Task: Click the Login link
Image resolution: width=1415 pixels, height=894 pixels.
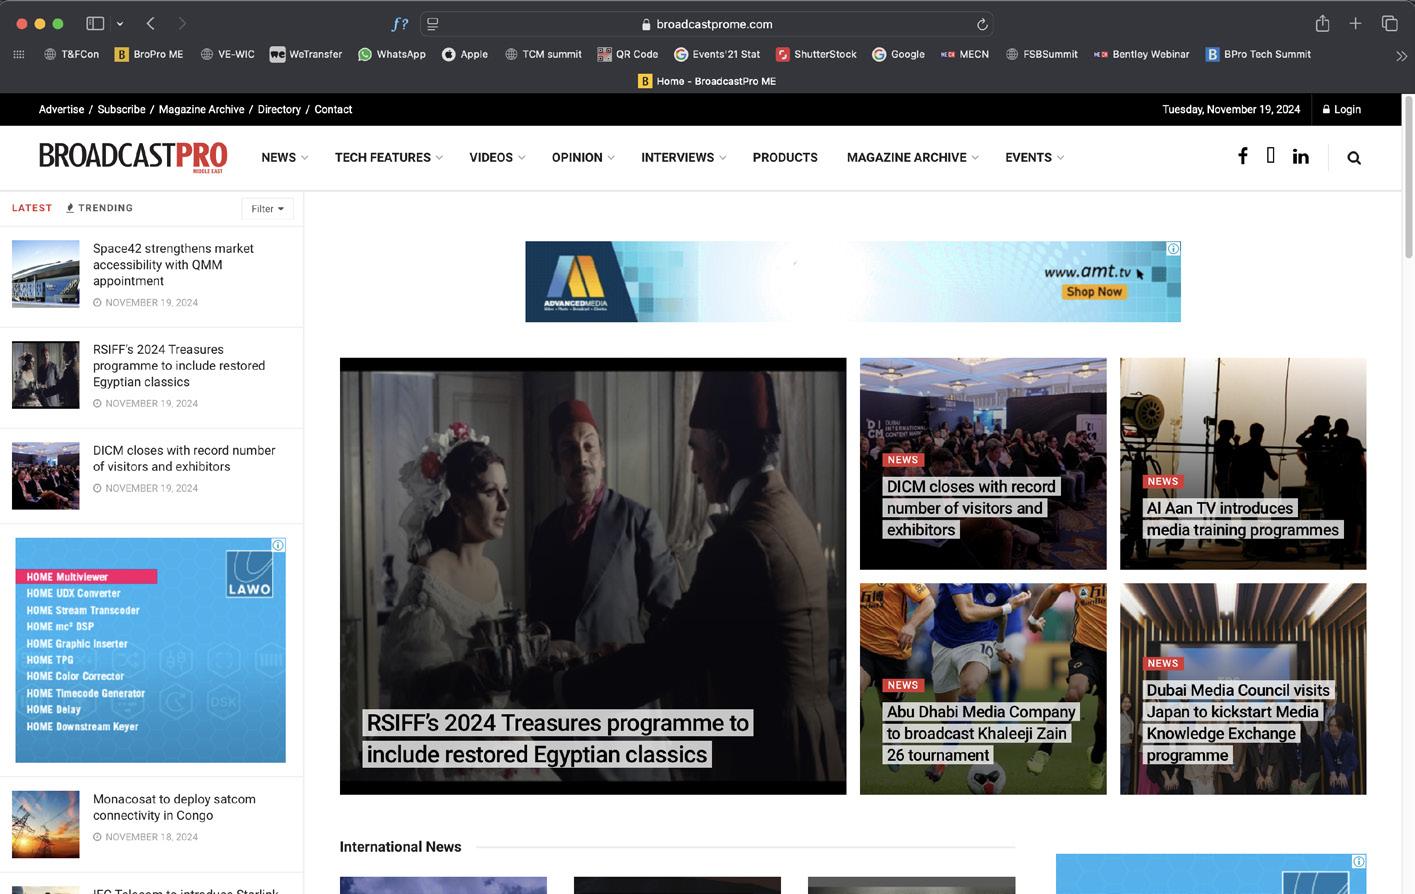Action: point(1341,109)
